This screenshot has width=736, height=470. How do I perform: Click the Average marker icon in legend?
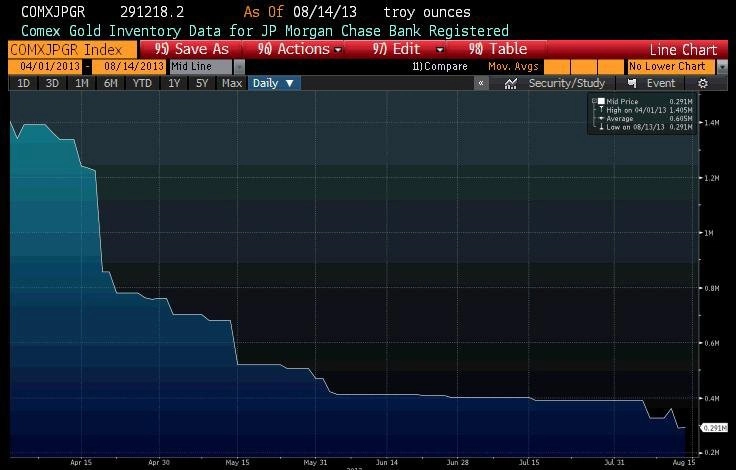pyautogui.click(x=601, y=119)
